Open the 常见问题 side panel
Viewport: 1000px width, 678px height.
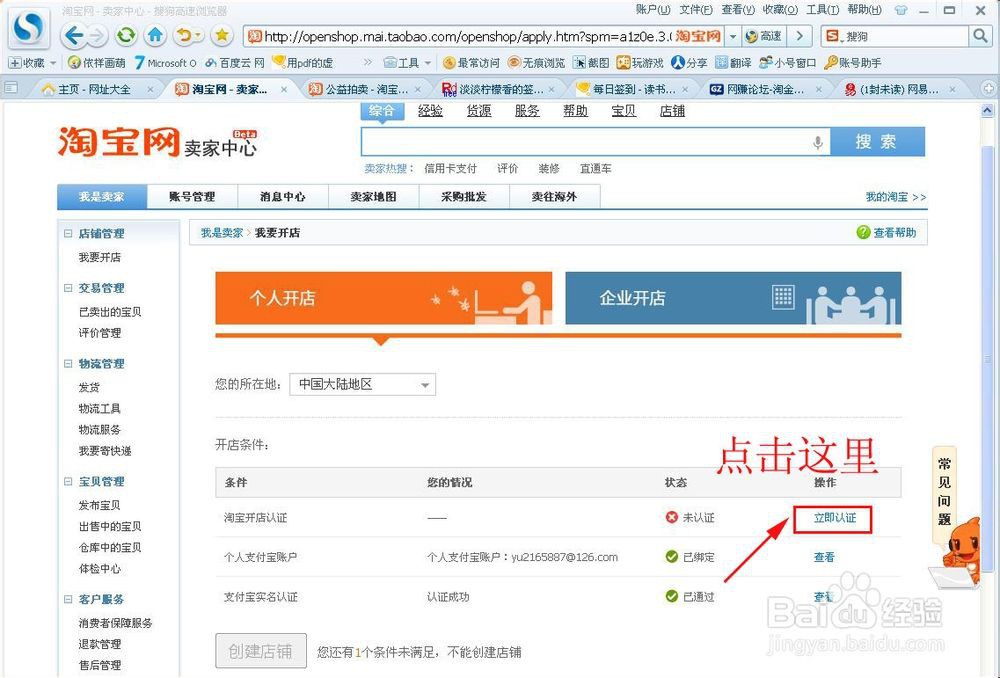click(946, 490)
